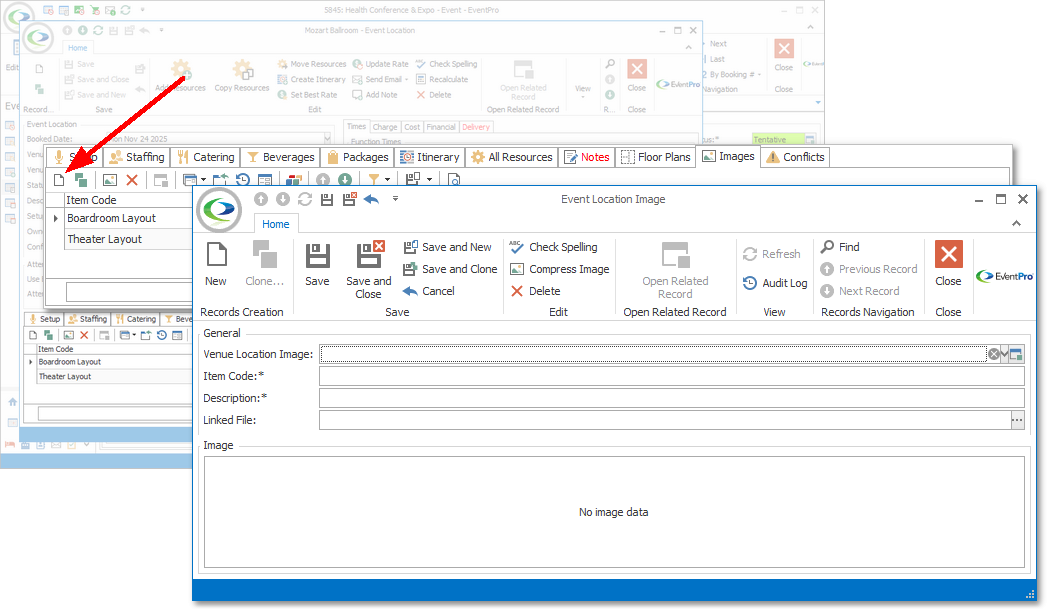Screen dimensions: 1048x612
Task: Click the green Clone icon in Images tab toolbar
Action: pyautogui.click(x=81, y=180)
